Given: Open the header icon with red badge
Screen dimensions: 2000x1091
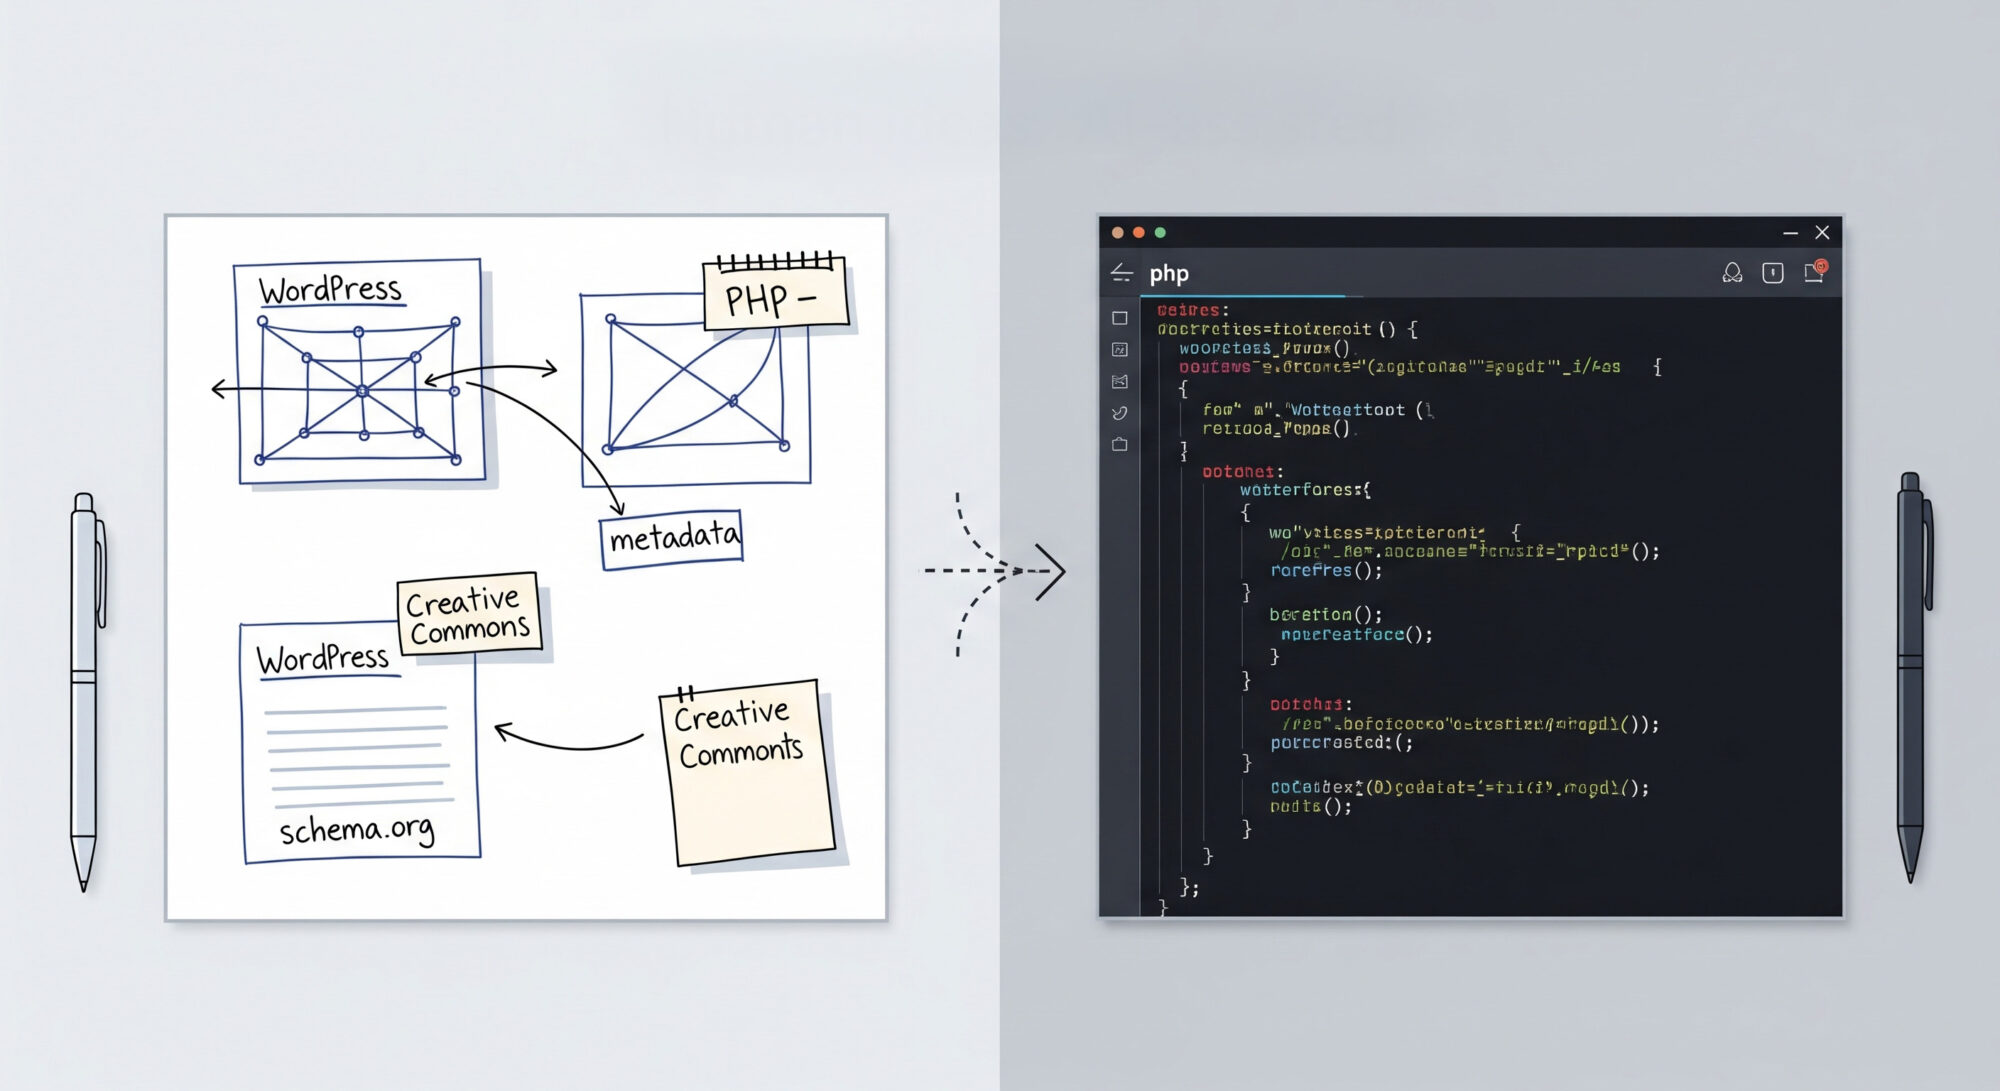Looking at the screenshot, I should click(1815, 271).
